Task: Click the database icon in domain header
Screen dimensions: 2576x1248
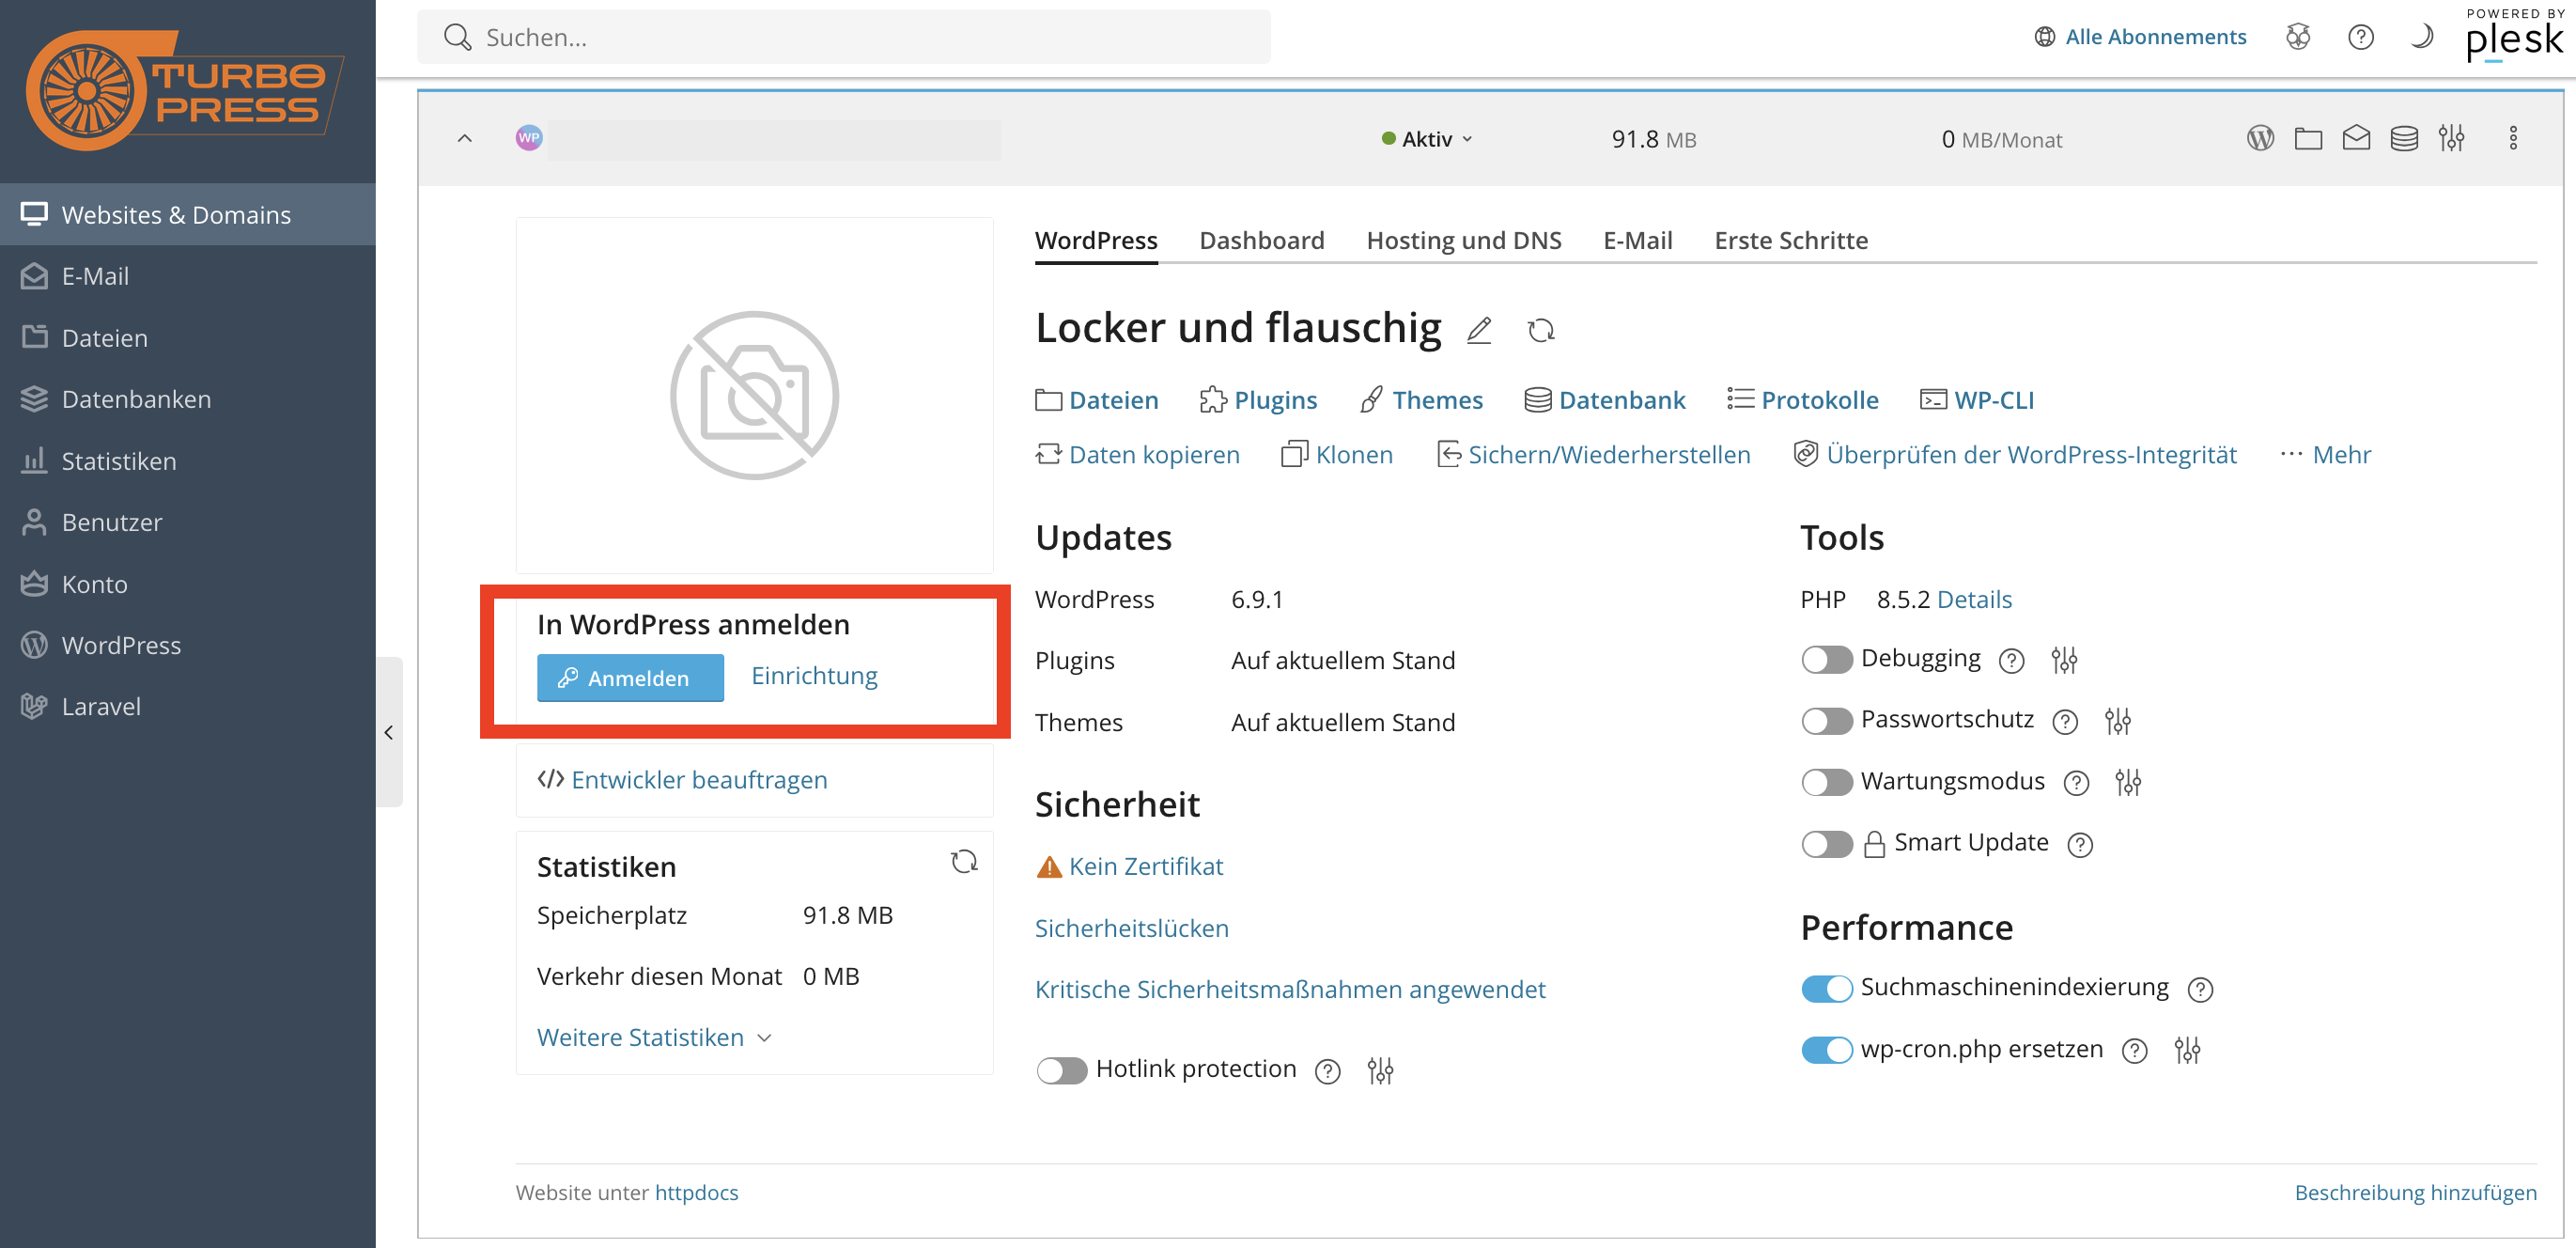Action: (x=2403, y=139)
